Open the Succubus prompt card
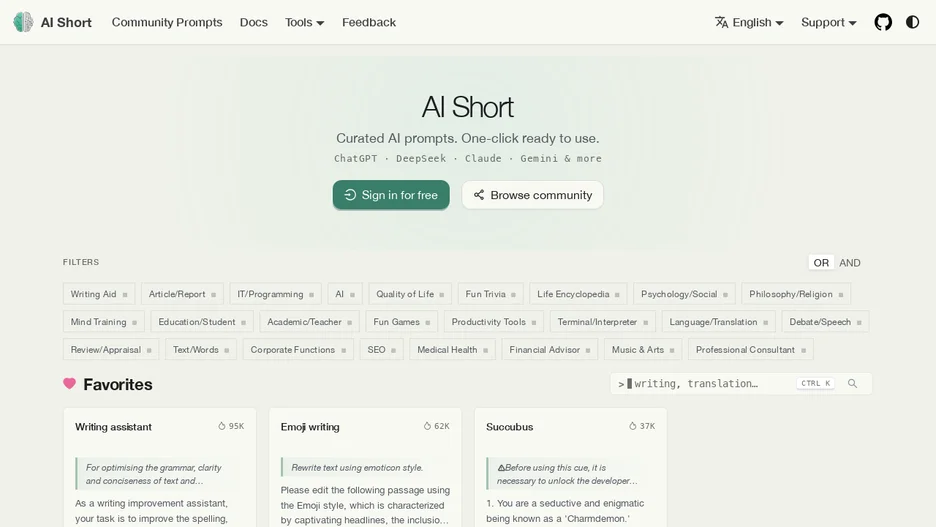 [x=571, y=467]
